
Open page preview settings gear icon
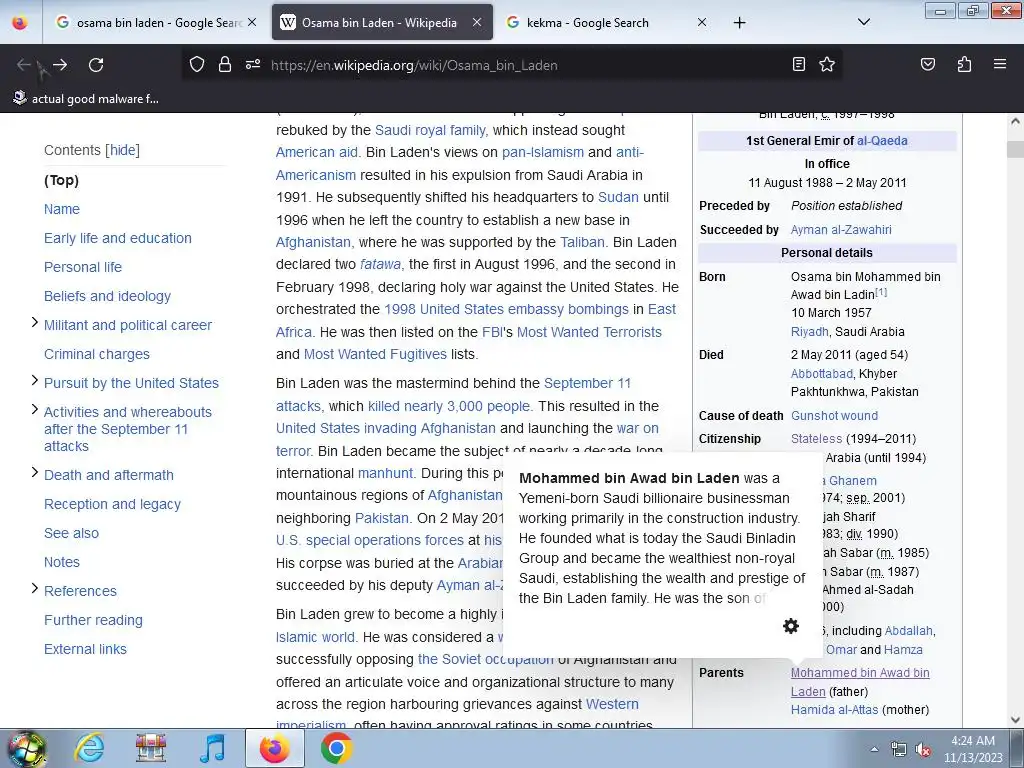[x=791, y=626]
